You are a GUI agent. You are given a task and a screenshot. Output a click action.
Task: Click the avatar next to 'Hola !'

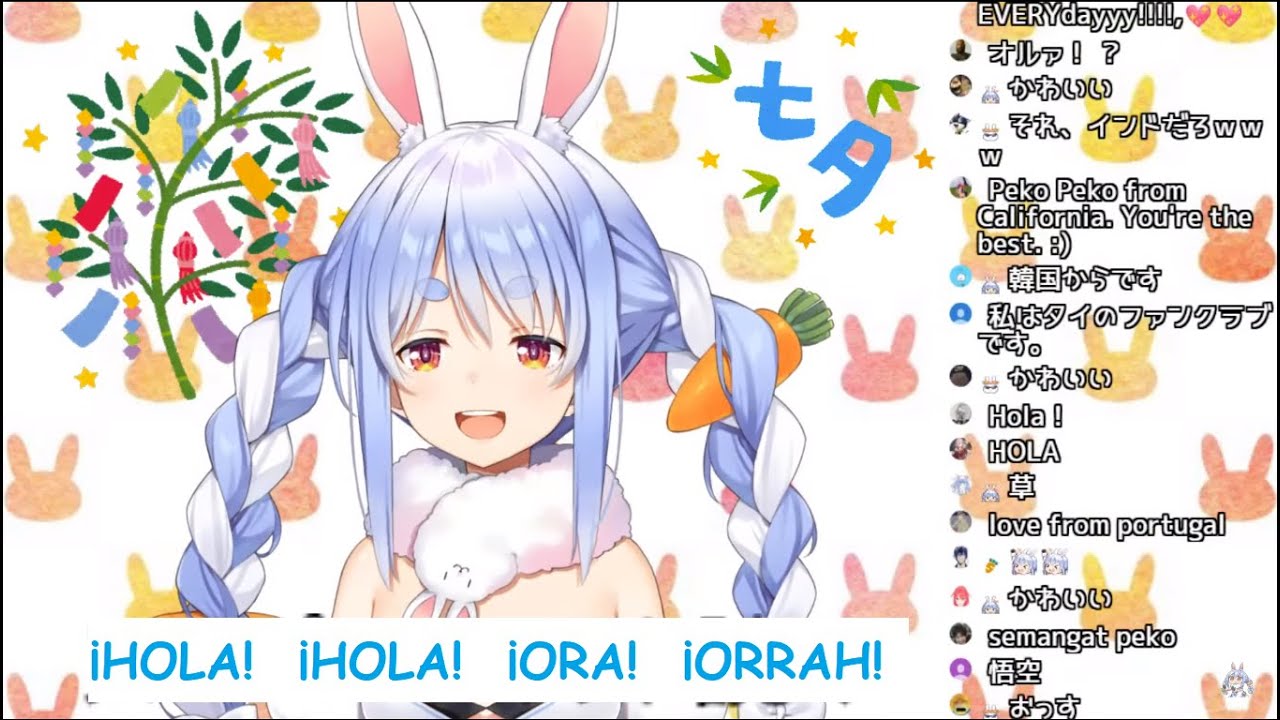tap(960, 413)
